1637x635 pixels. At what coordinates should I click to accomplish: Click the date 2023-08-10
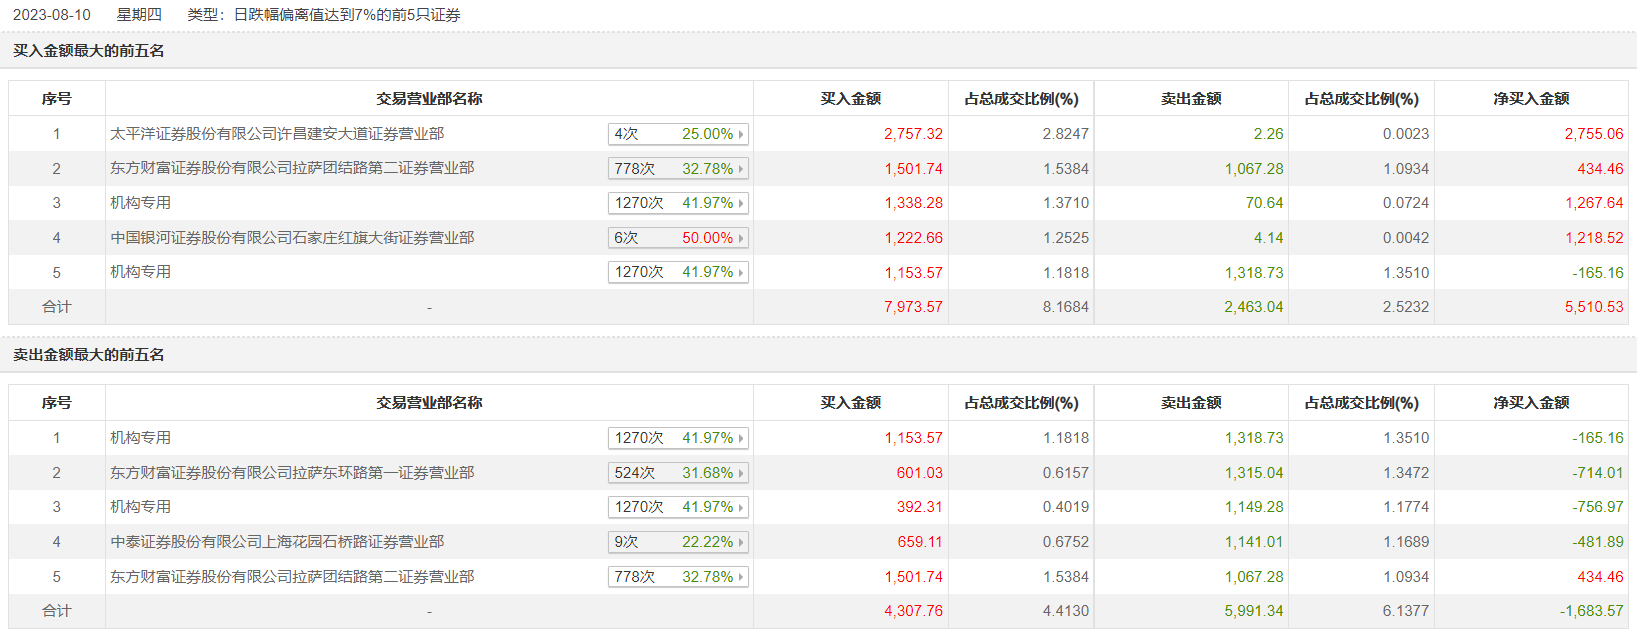[x=52, y=15]
